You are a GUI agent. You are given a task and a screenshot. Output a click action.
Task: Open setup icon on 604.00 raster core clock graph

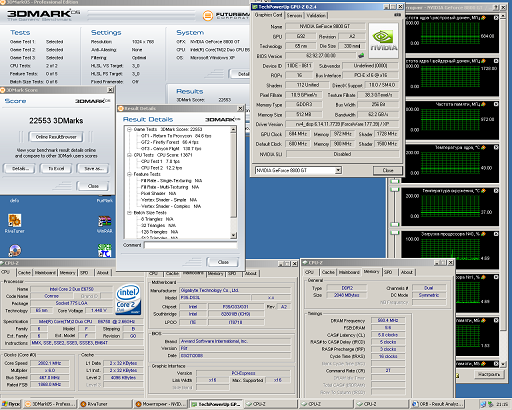[x=484, y=18]
